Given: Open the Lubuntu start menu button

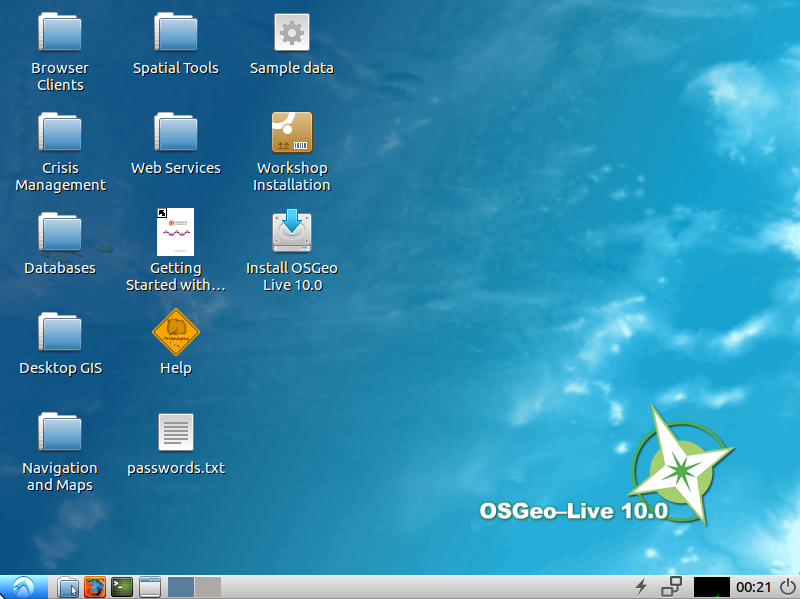Looking at the screenshot, I should (24, 587).
